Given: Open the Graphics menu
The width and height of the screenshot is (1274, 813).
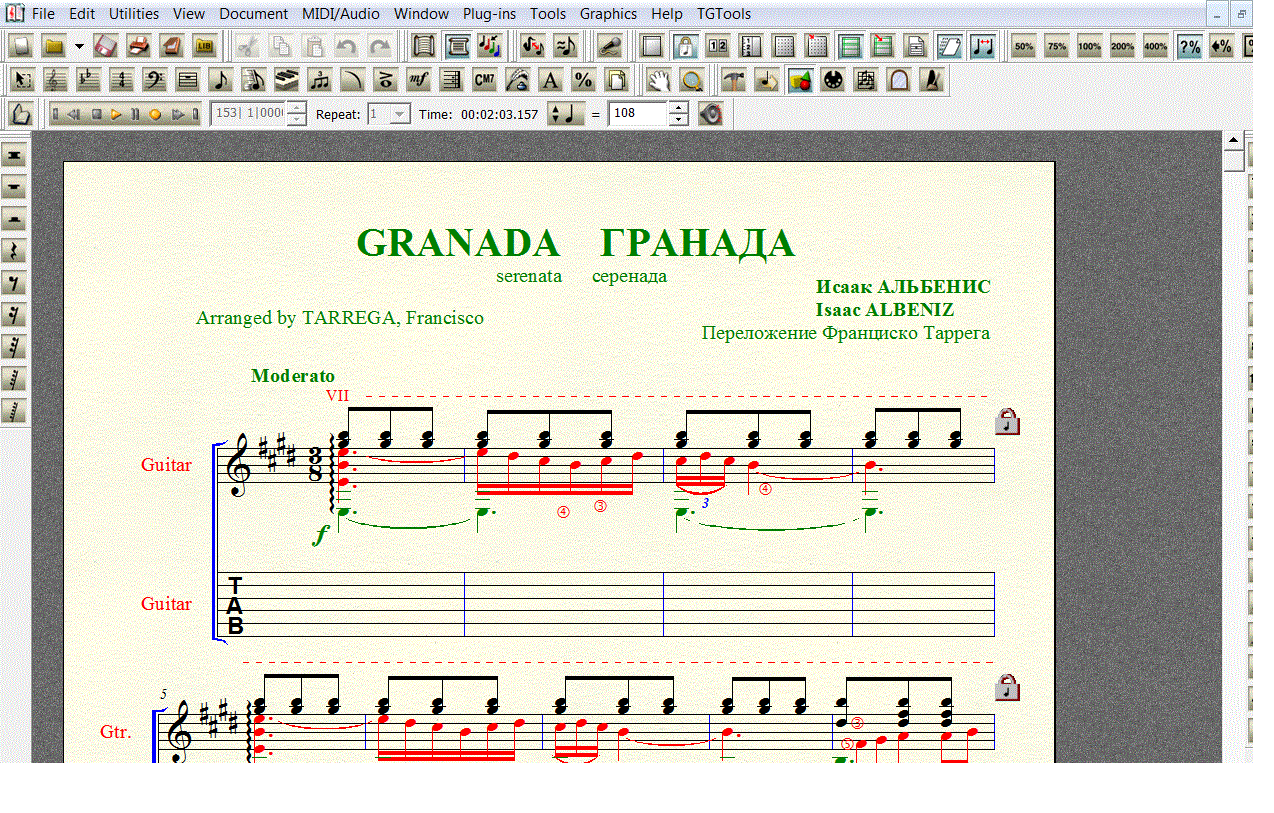Looking at the screenshot, I should [x=608, y=14].
